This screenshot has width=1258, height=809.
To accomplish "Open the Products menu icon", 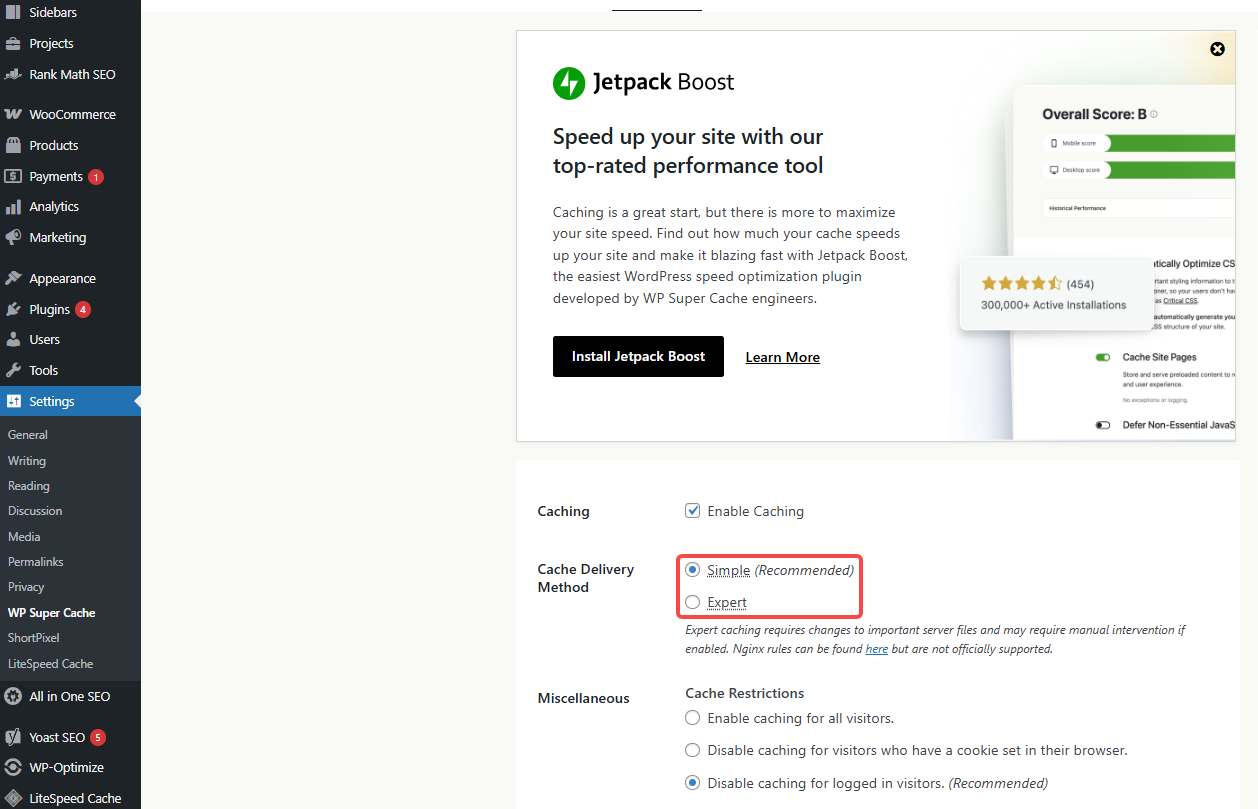I will [13, 145].
